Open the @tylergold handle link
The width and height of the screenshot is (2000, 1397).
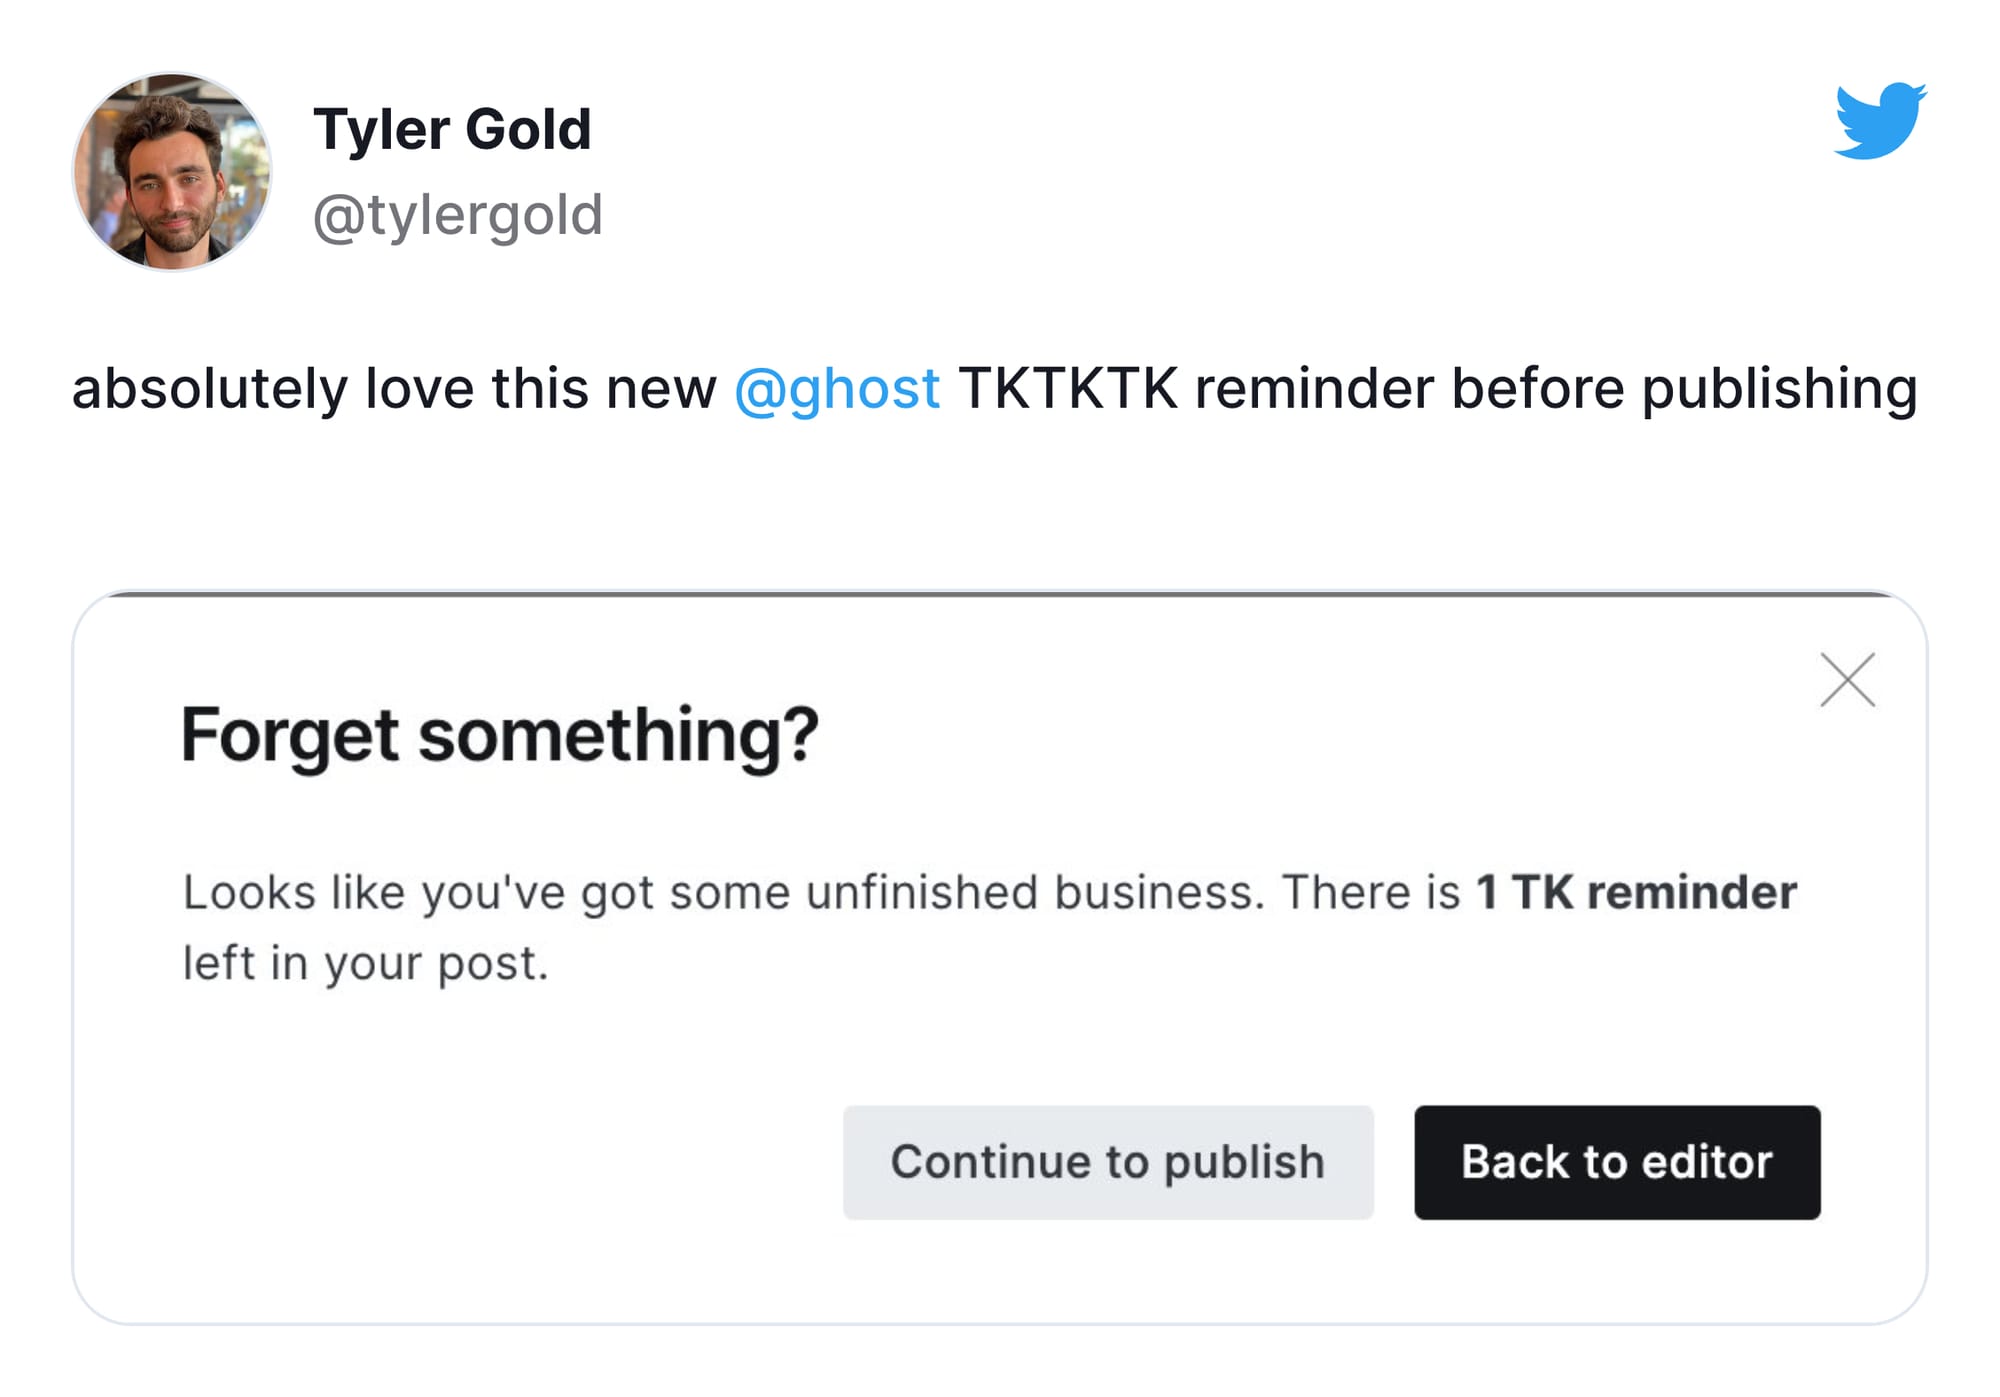coord(458,215)
